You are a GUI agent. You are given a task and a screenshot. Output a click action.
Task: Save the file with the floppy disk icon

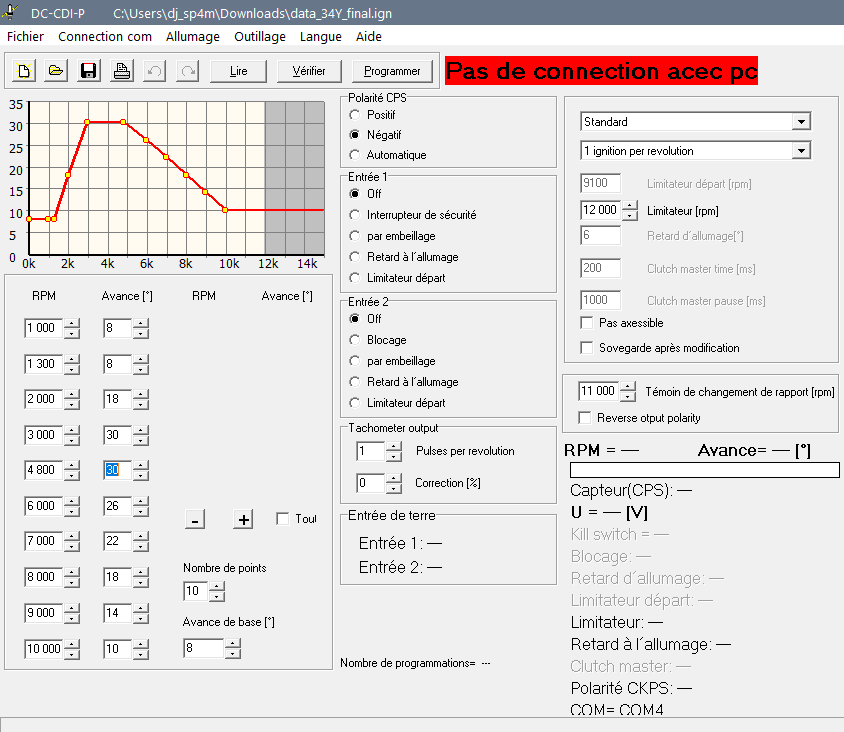(x=88, y=71)
